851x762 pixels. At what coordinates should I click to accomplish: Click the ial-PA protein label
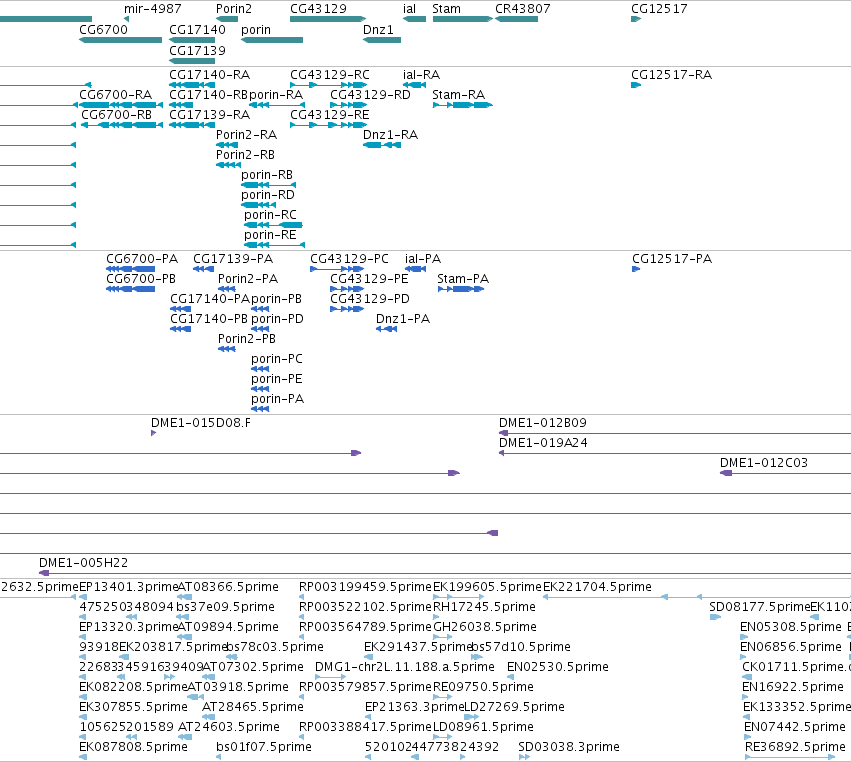pyautogui.click(x=423, y=259)
